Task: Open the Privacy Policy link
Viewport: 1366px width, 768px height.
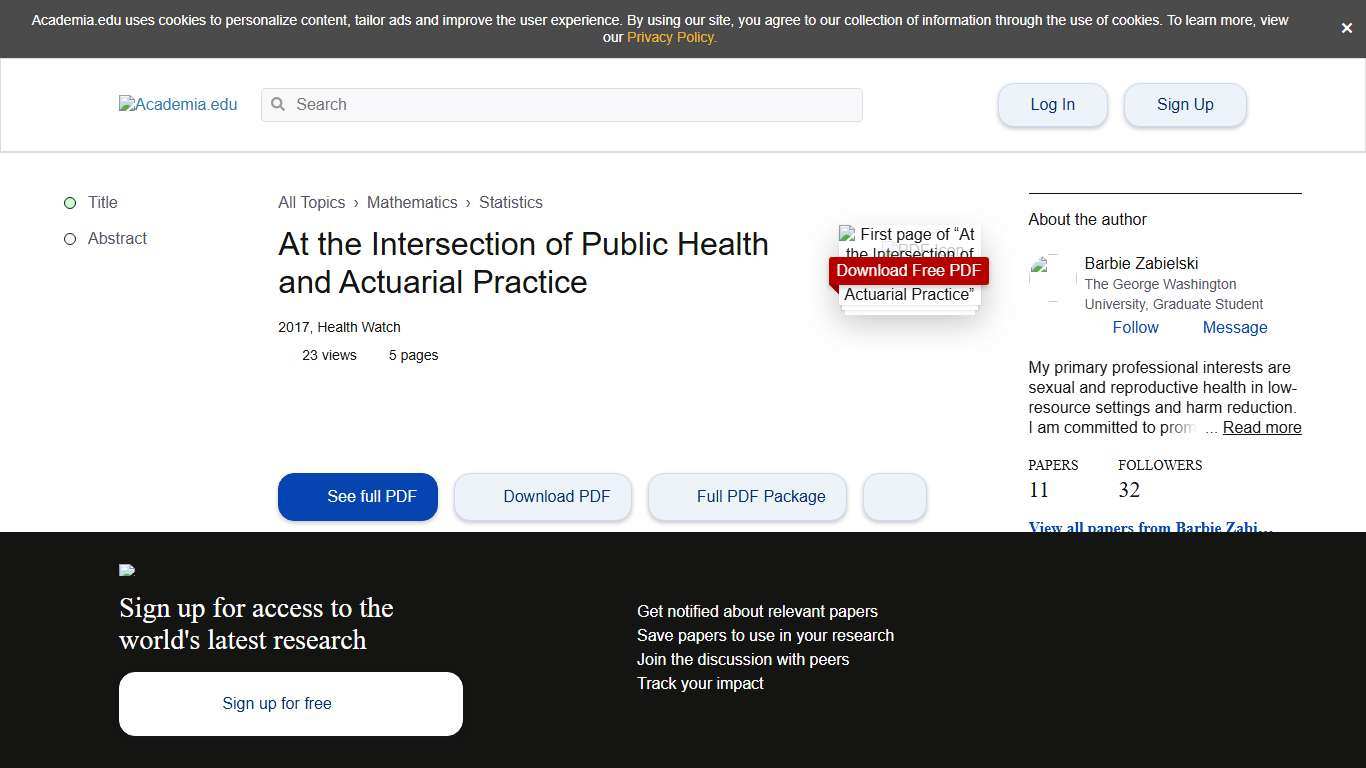Action: tap(671, 37)
